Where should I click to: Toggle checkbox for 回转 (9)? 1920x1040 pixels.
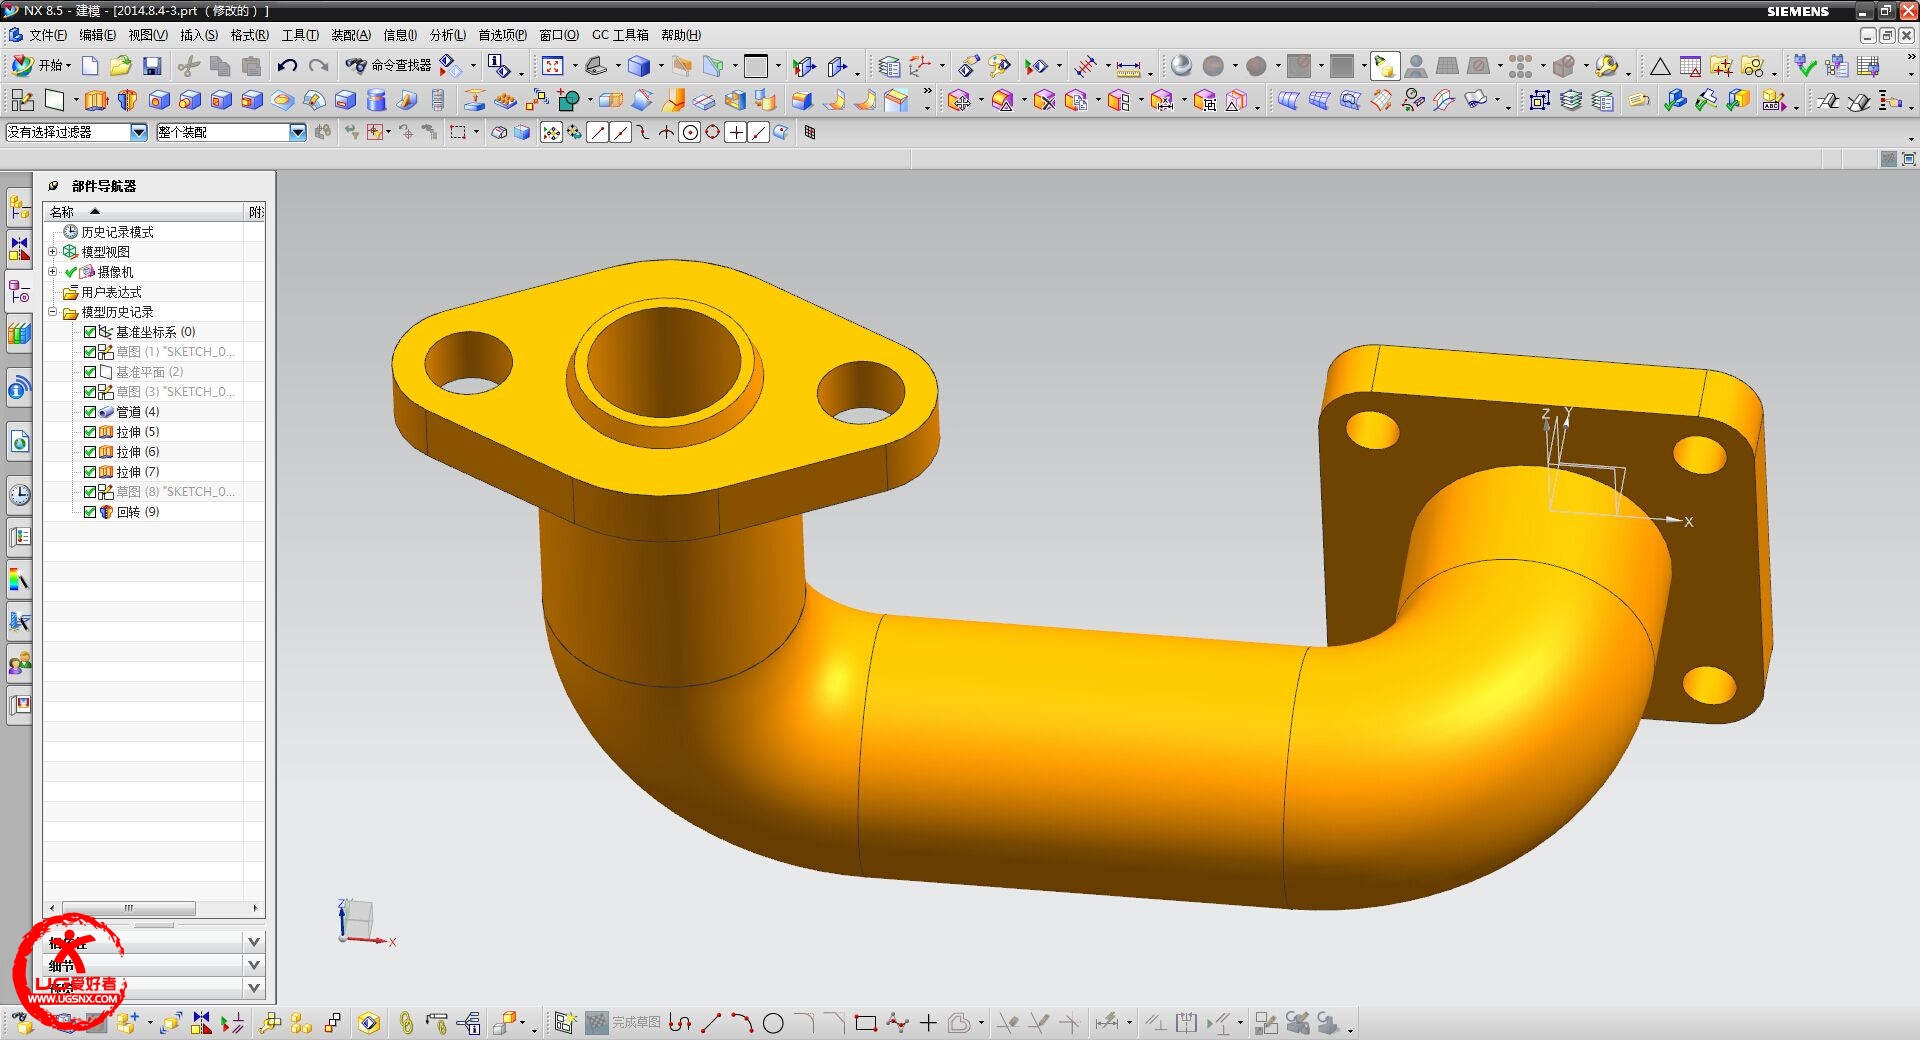[90, 512]
